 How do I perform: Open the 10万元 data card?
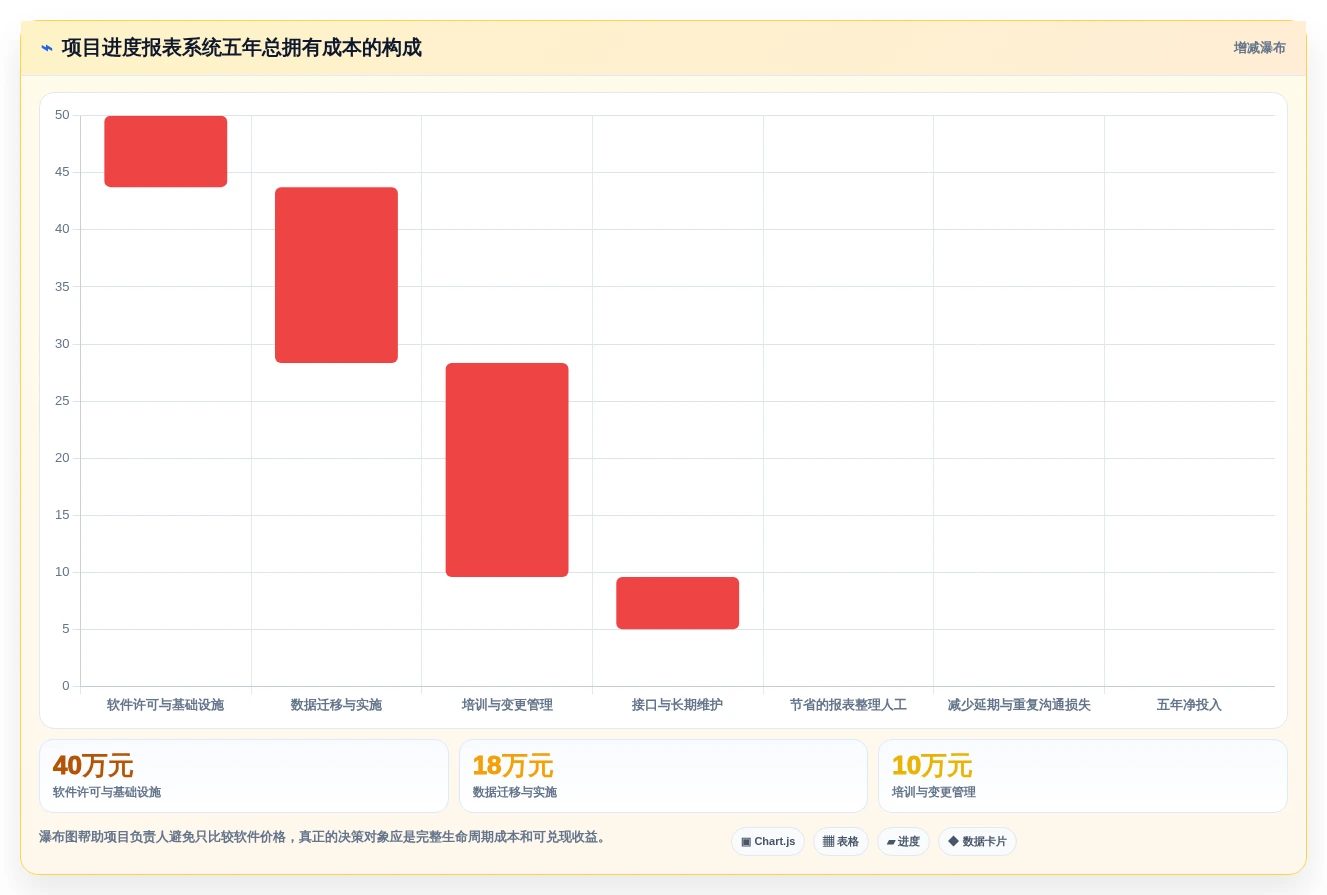pyautogui.click(x=1082, y=776)
